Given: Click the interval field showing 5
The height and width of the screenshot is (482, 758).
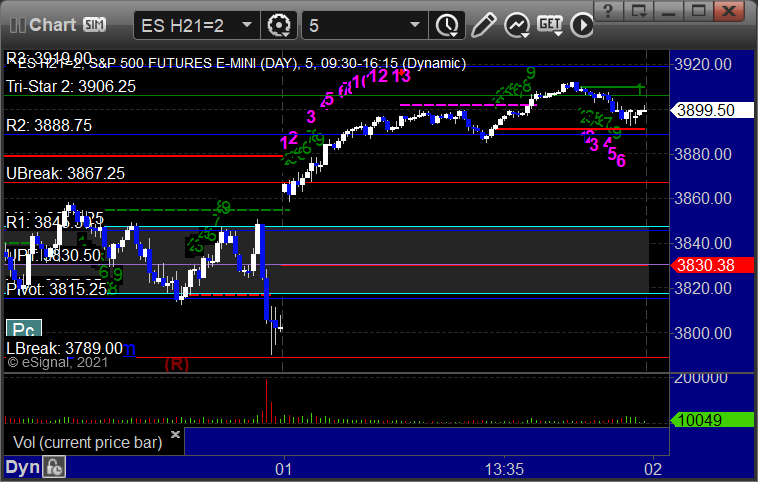Looking at the screenshot, I should 365,25.
